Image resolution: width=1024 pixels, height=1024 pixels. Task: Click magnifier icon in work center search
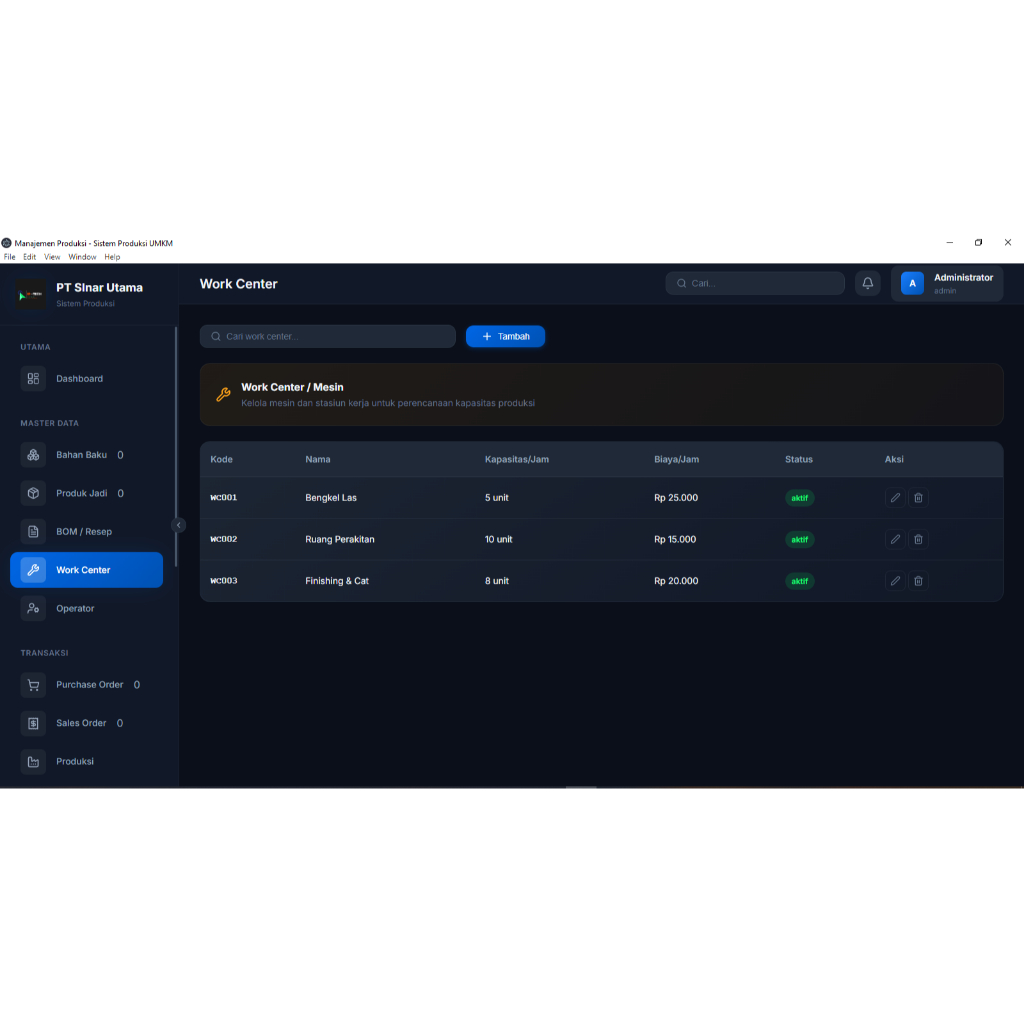click(216, 336)
